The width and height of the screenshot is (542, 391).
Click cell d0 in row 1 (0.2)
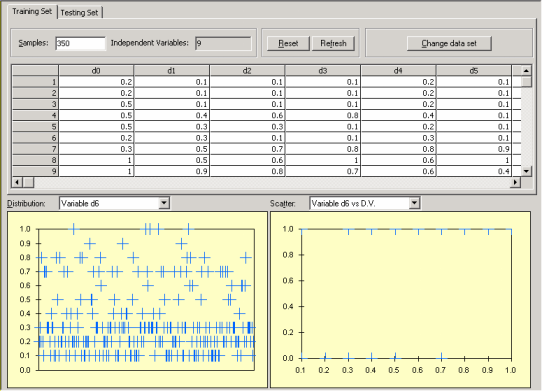point(96,82)
